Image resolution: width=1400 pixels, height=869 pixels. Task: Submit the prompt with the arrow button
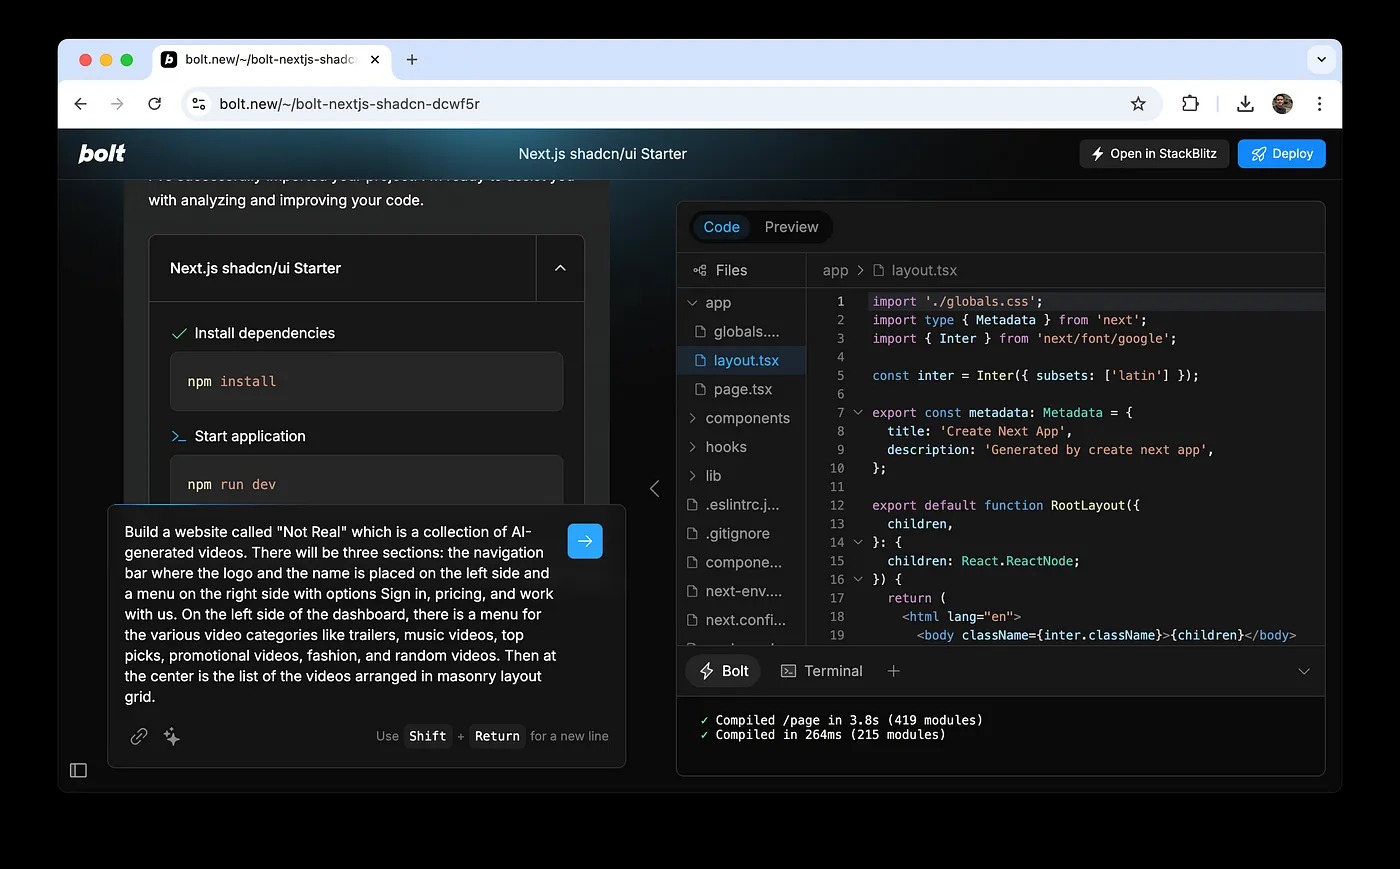click(585, 541)
